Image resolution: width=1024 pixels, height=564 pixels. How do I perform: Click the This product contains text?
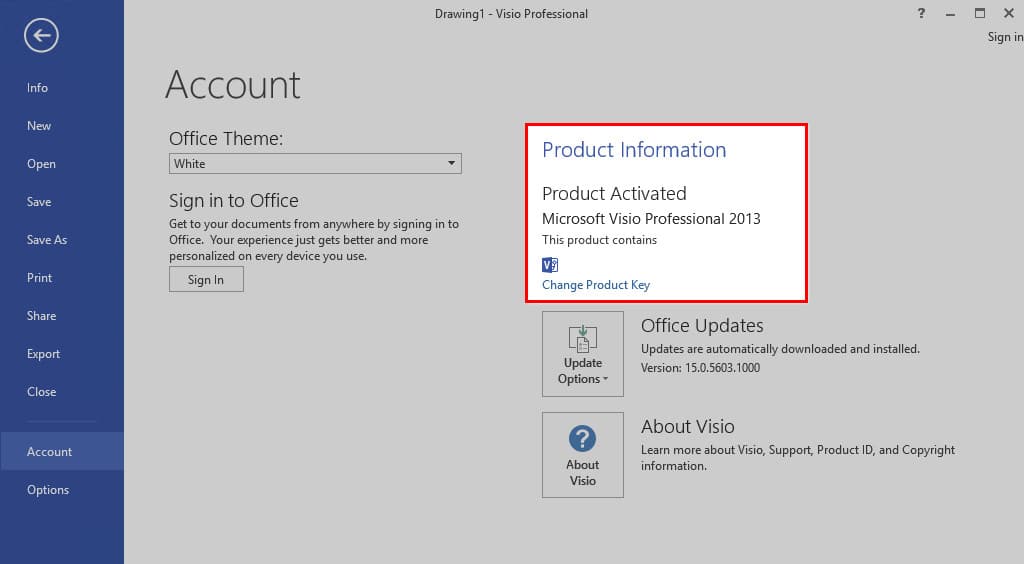coord(600,240)
